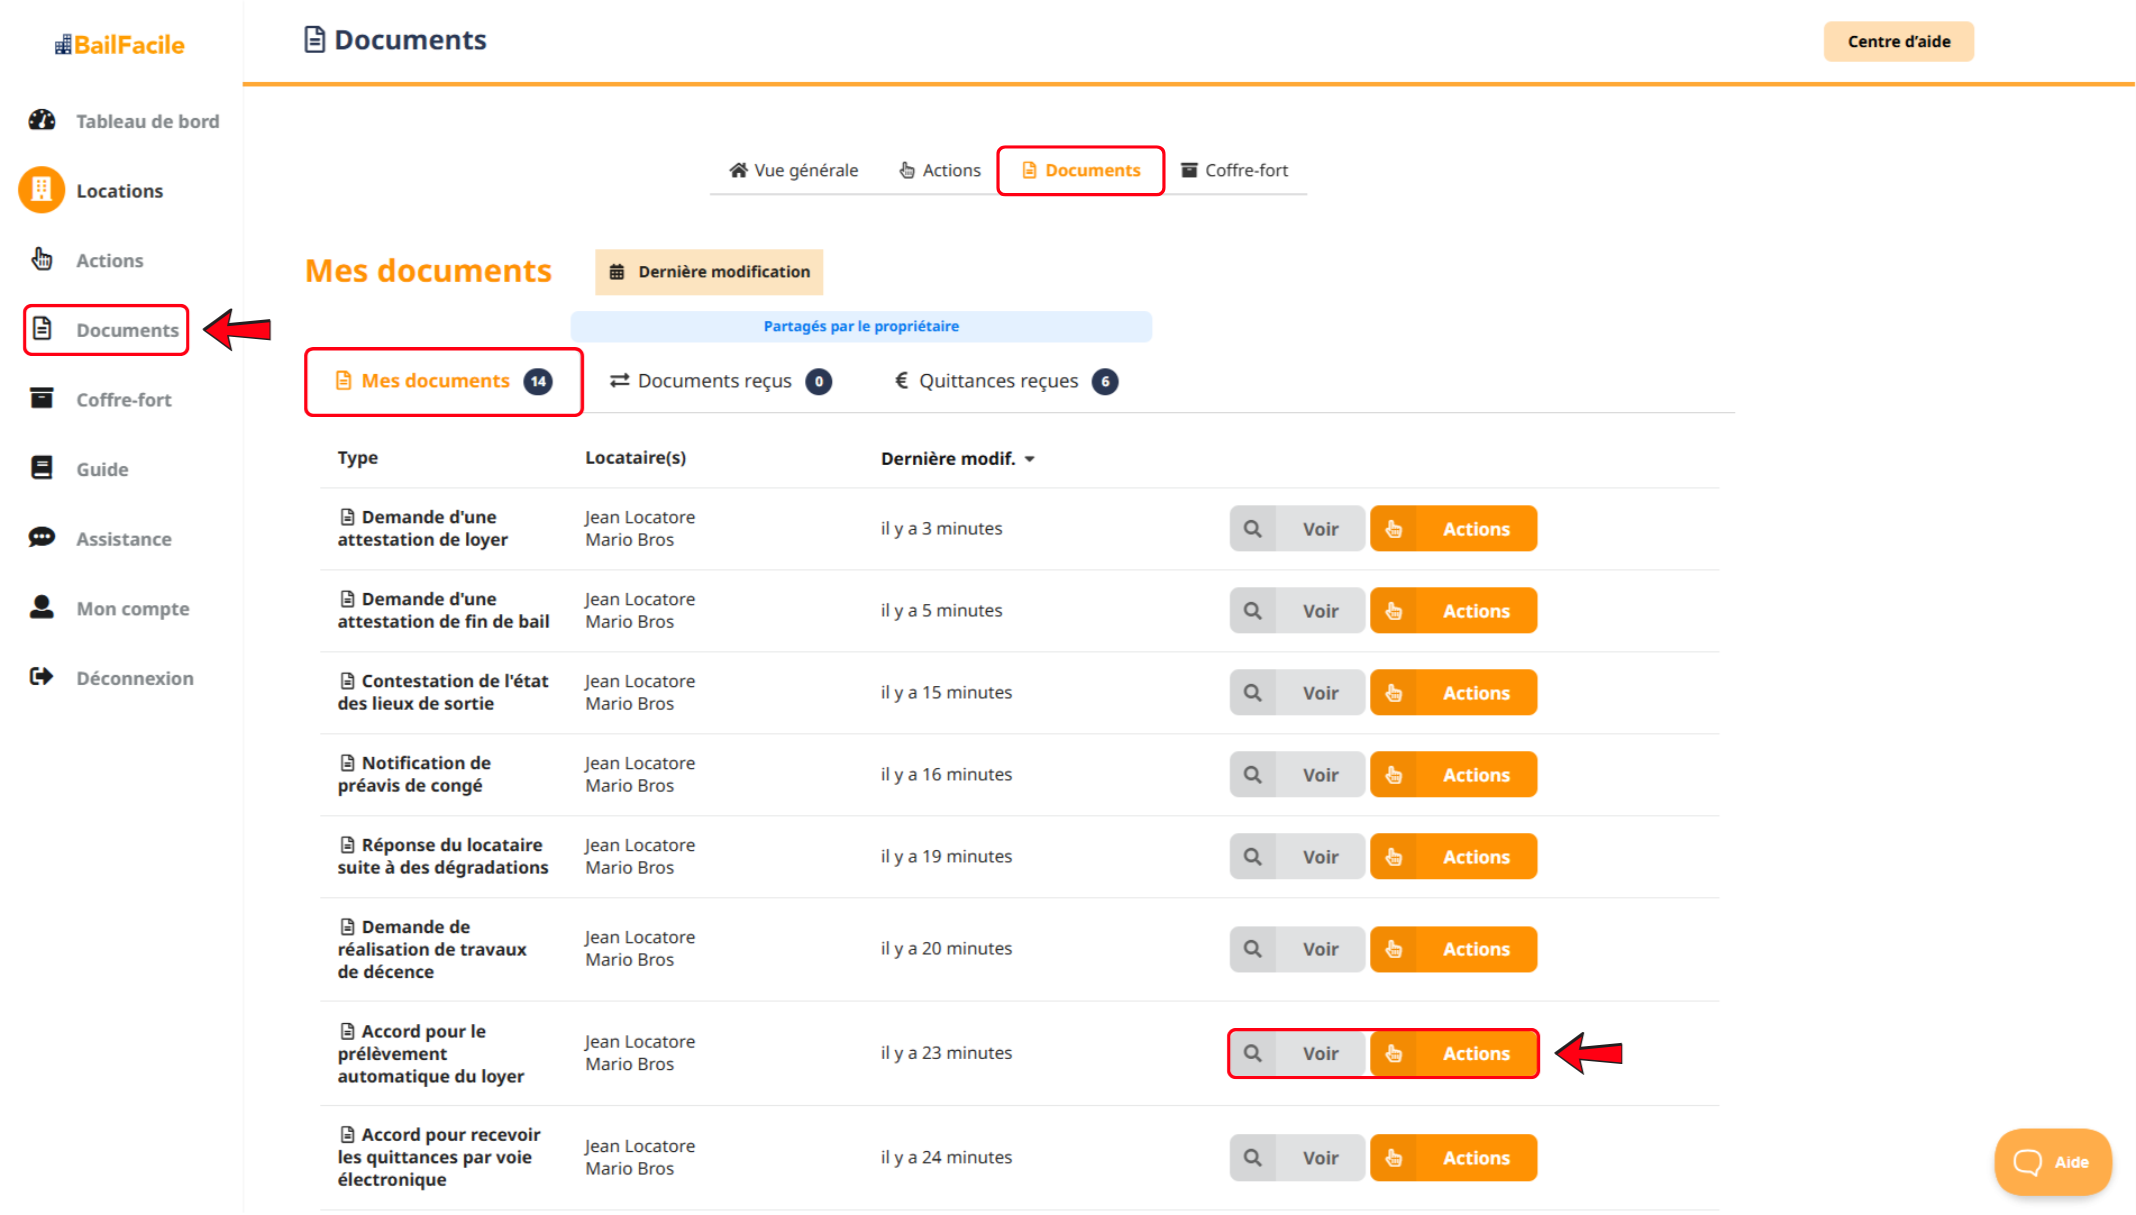Open the Guide book icon
Image resolution: width=2136 pixels, height=1215 pixels.
tap(42, 468)
